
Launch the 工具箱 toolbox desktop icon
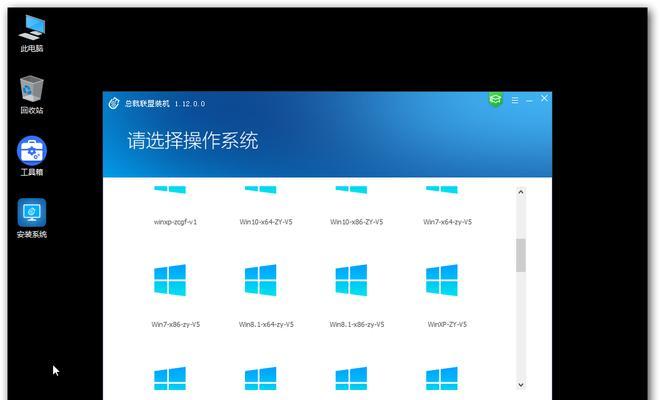[32, 156]
